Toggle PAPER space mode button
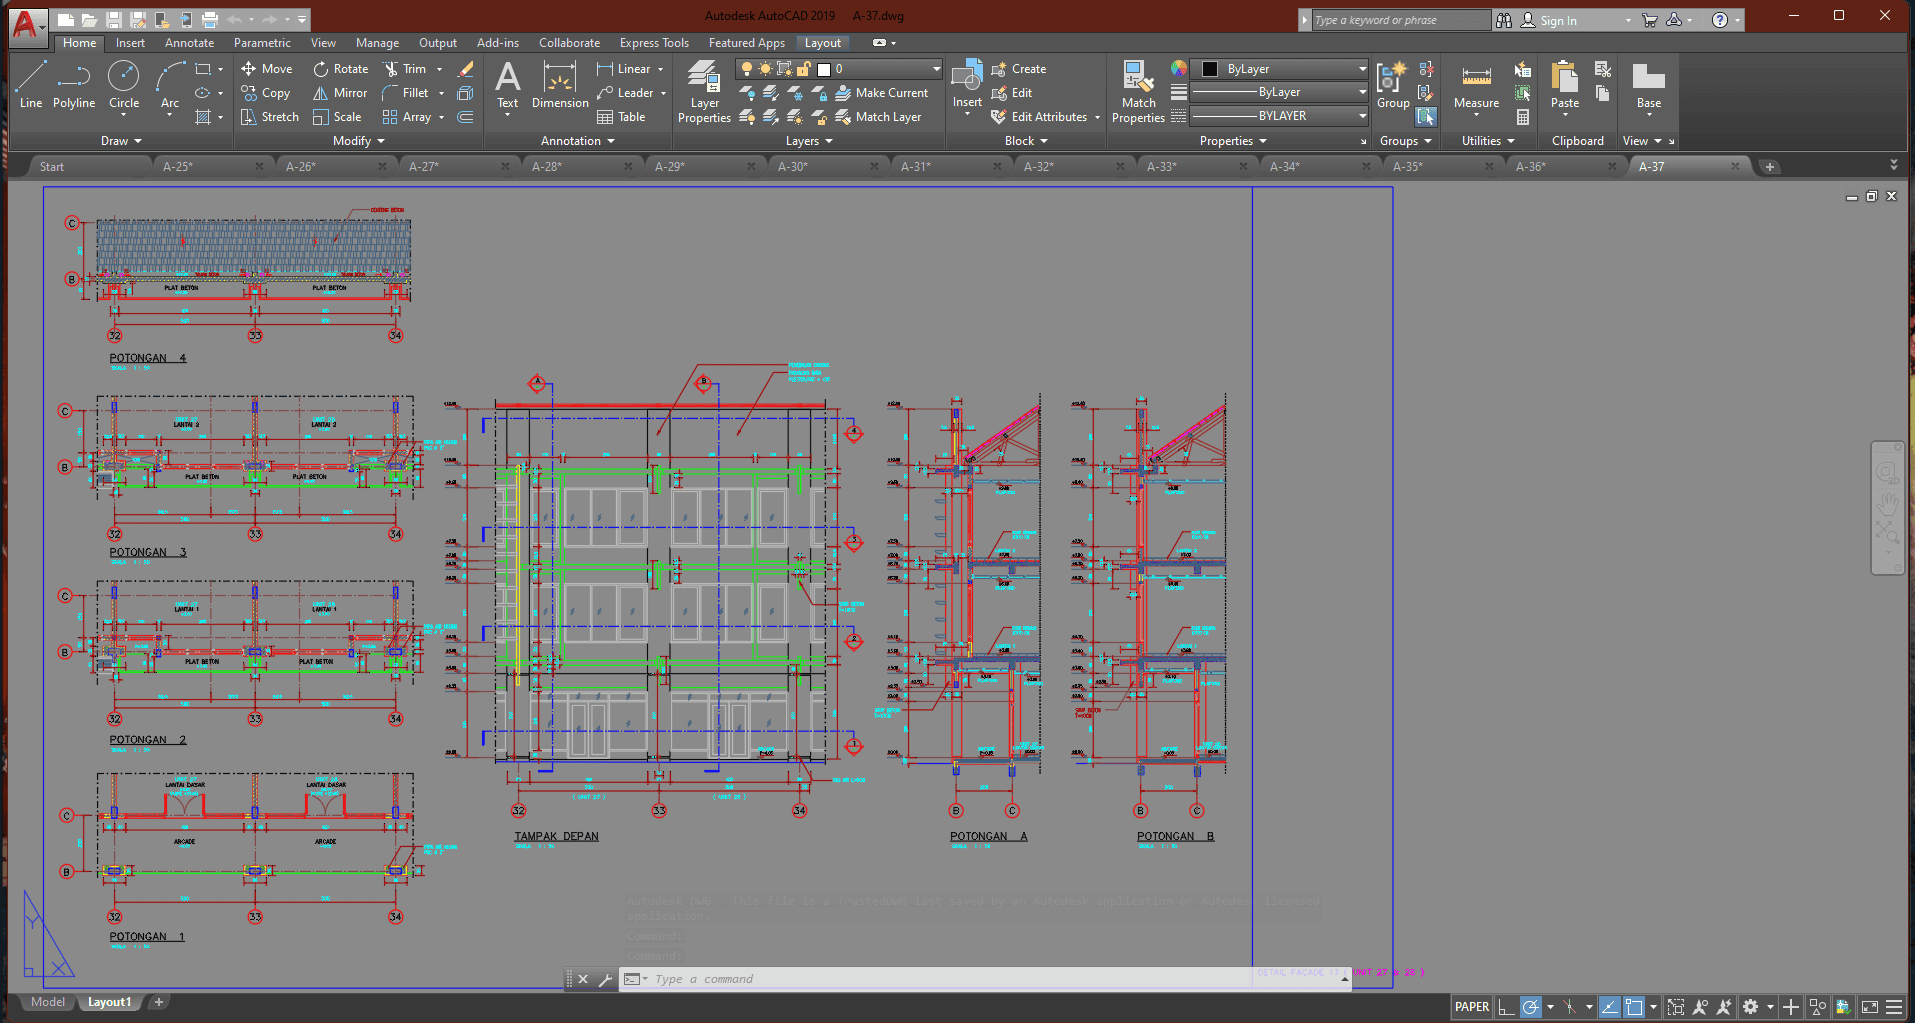 1471,1007
